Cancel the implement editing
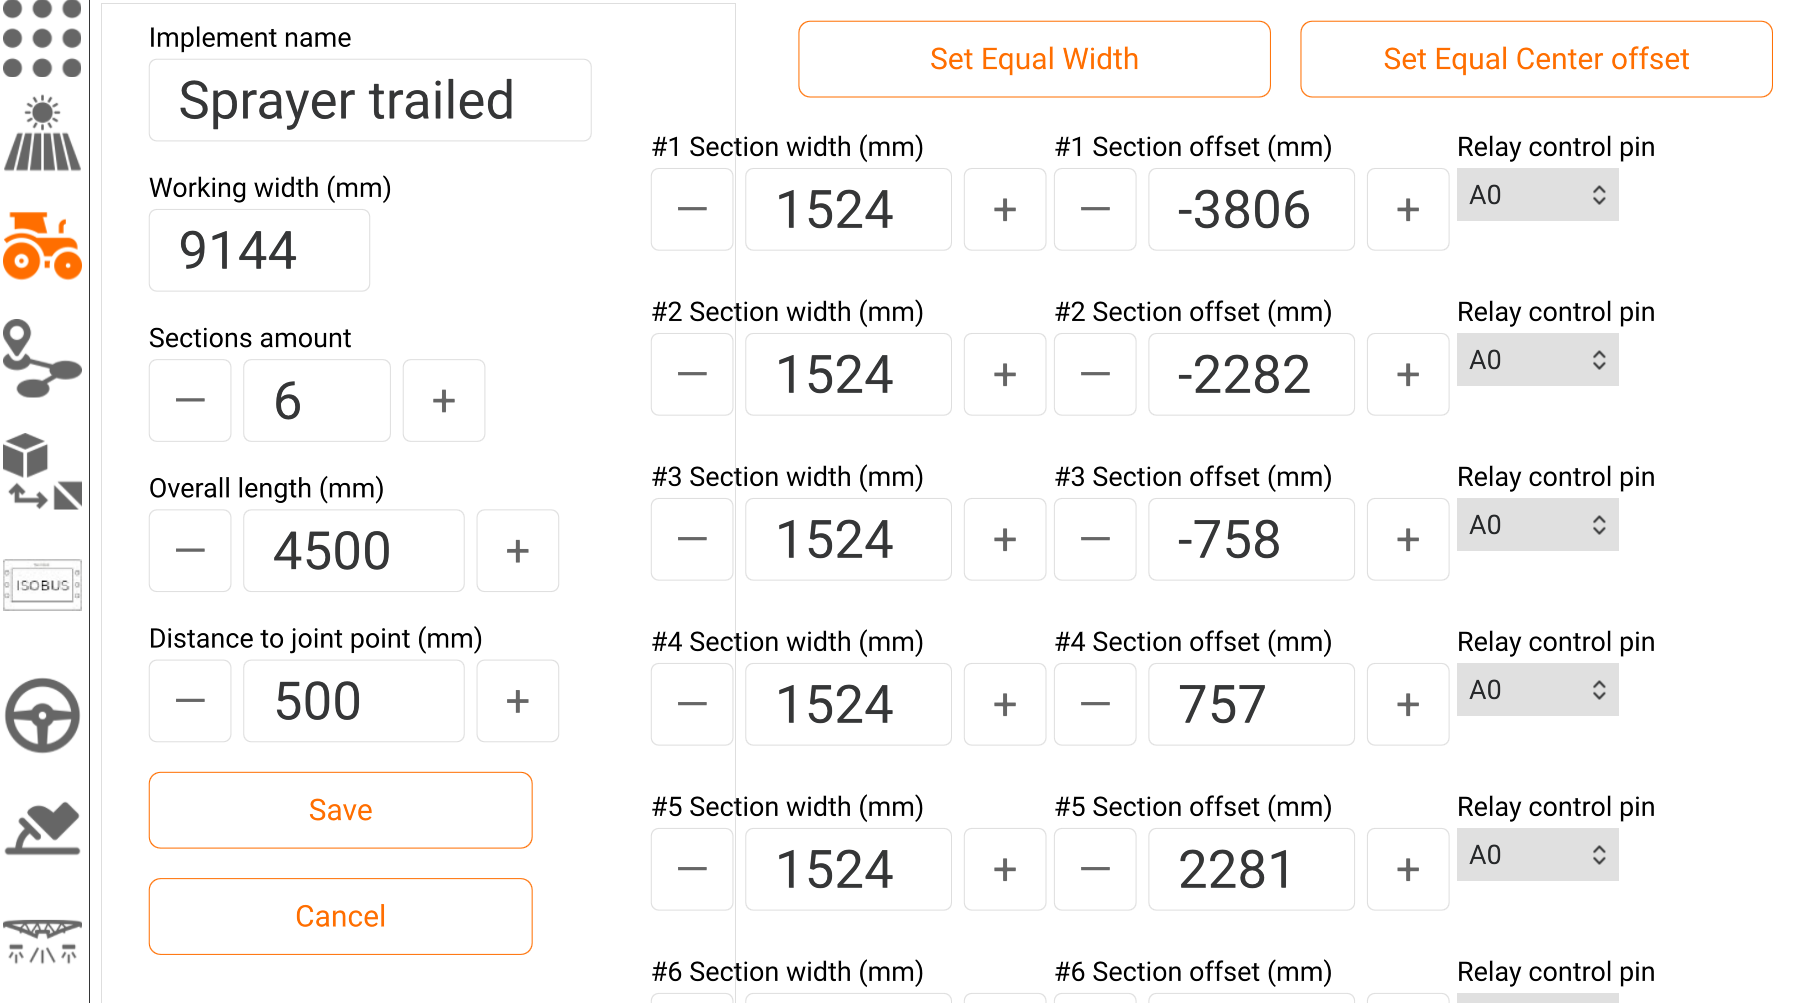Screen dimensions: 1812x1003 point(340,916)
